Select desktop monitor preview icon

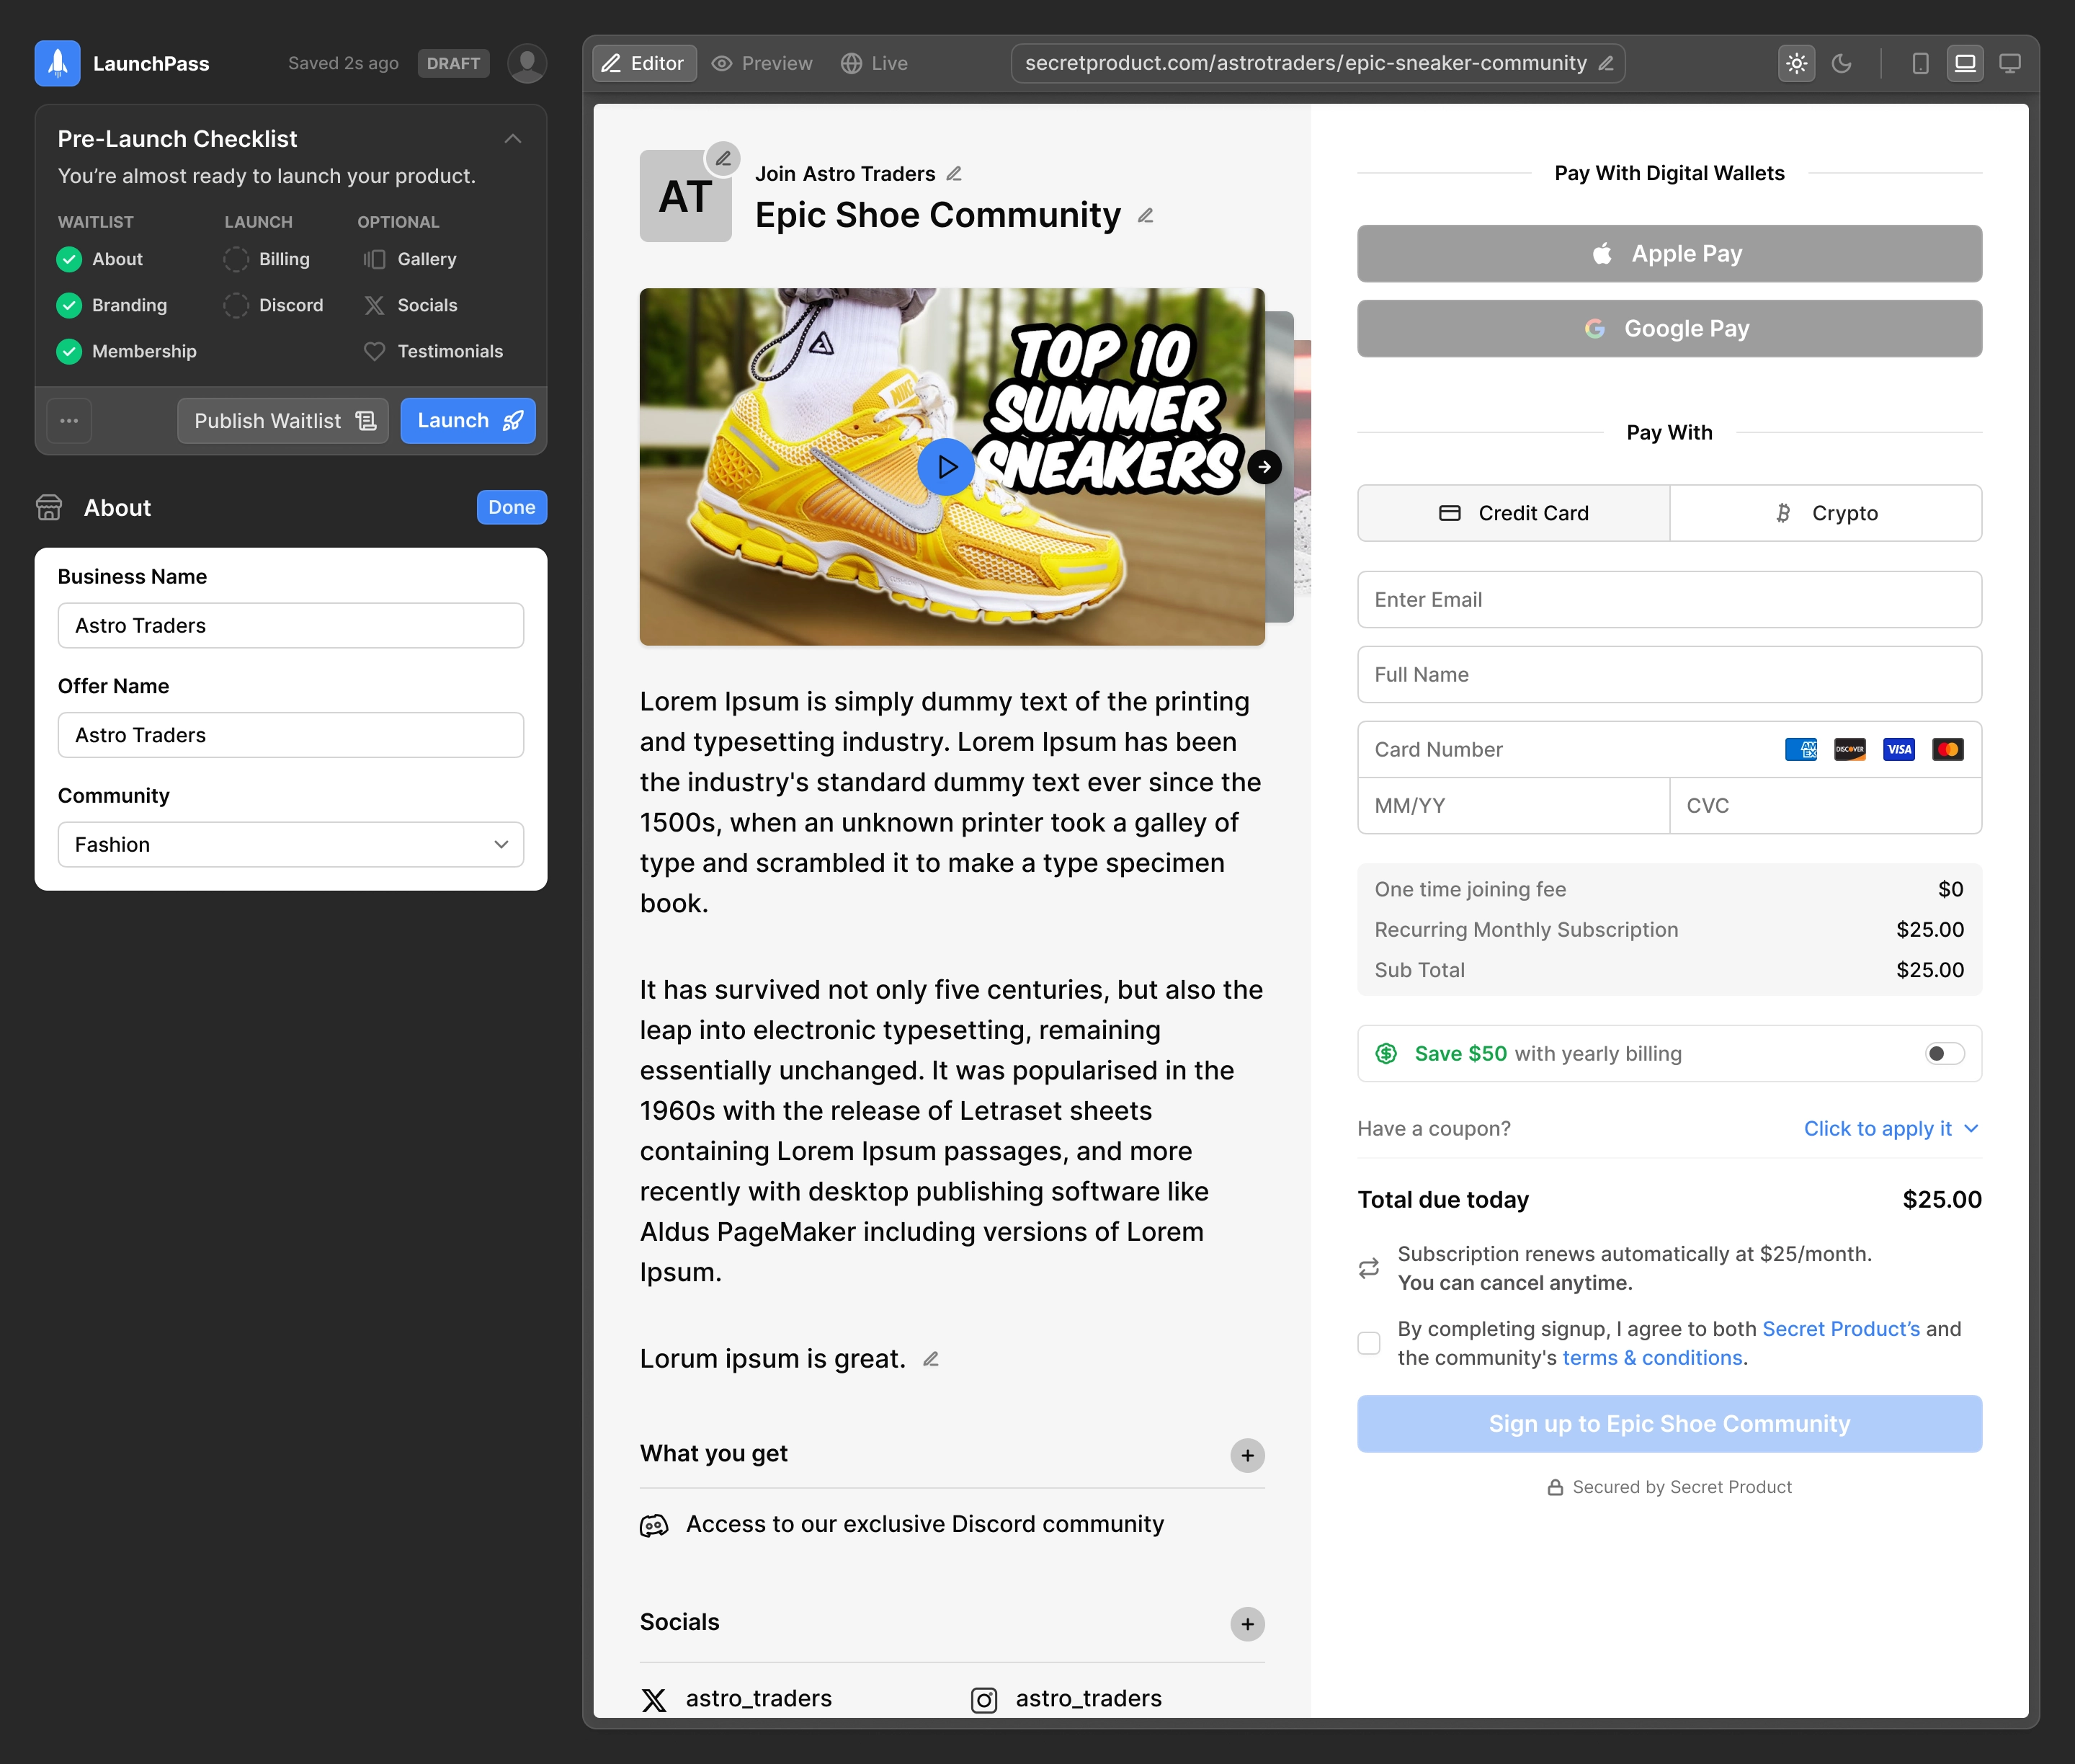click(x=2010, y=63)
